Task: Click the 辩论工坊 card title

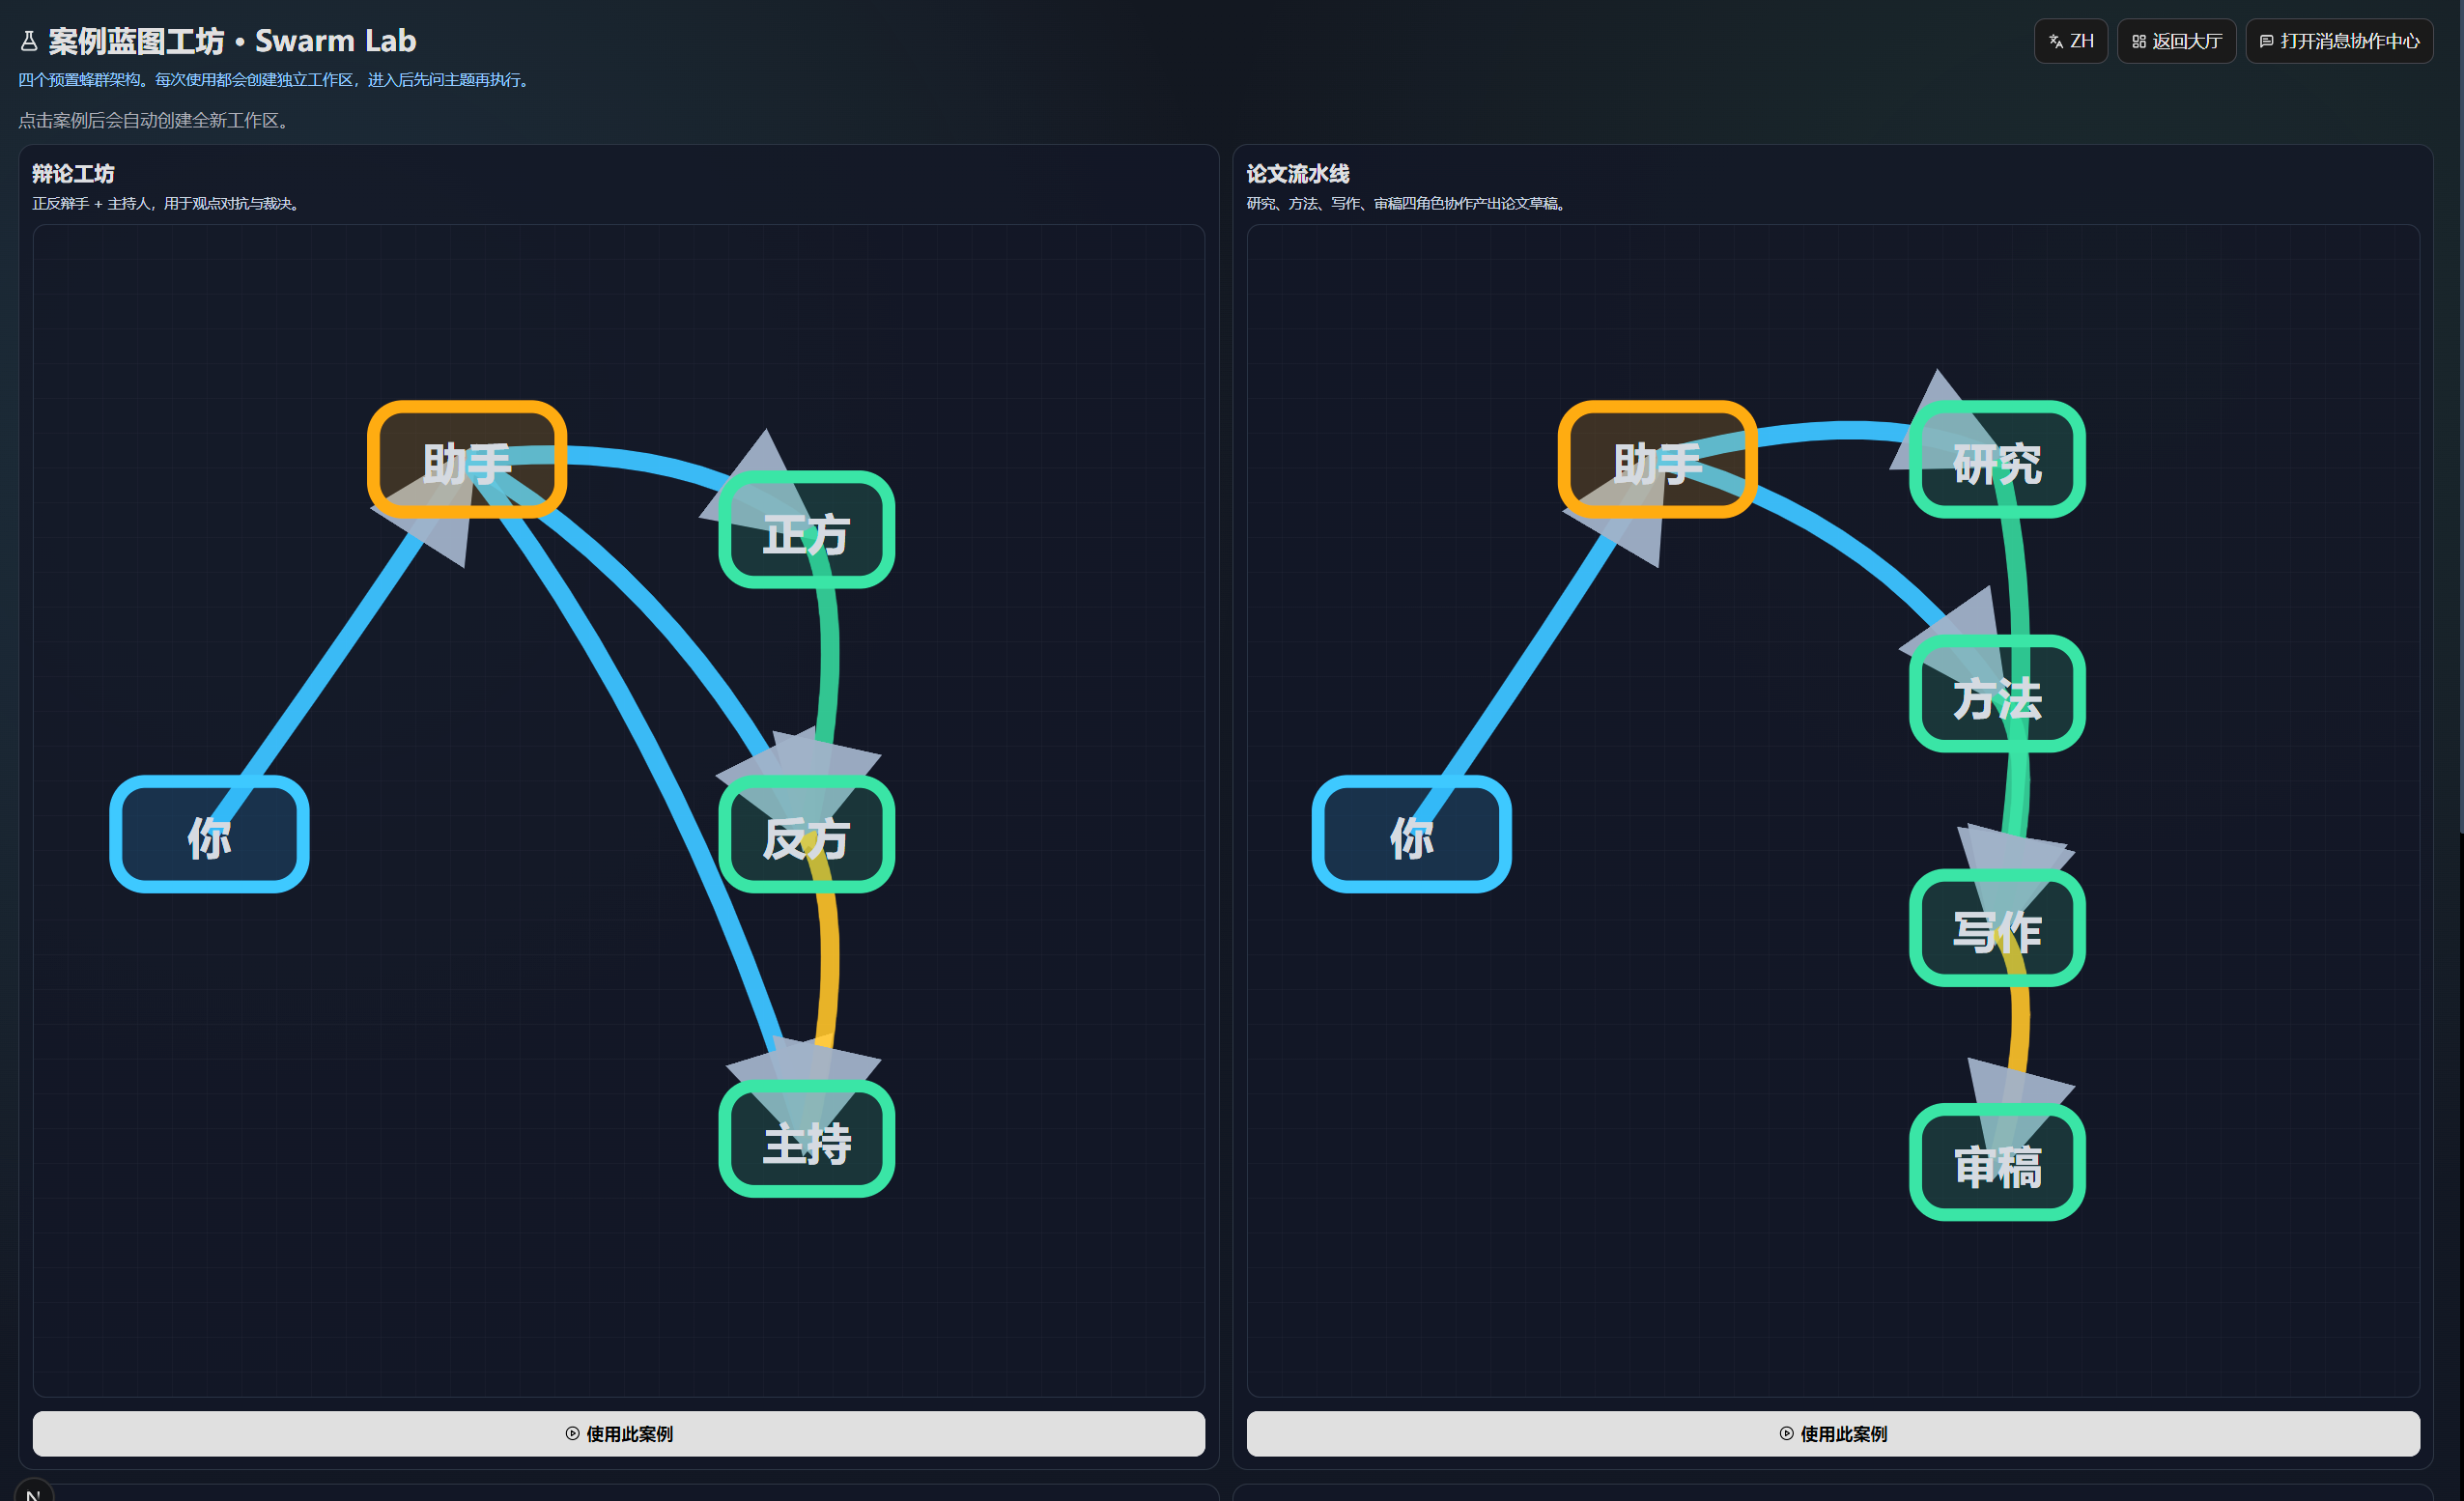Action: point(73,174)
